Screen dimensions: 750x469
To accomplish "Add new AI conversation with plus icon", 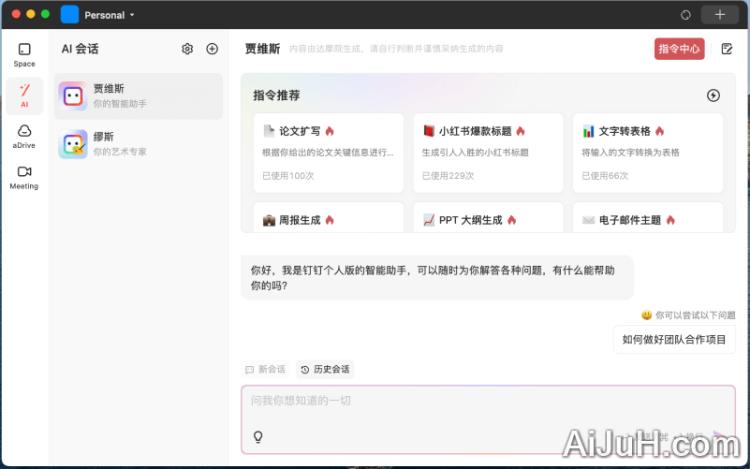I will click(212, 49).
